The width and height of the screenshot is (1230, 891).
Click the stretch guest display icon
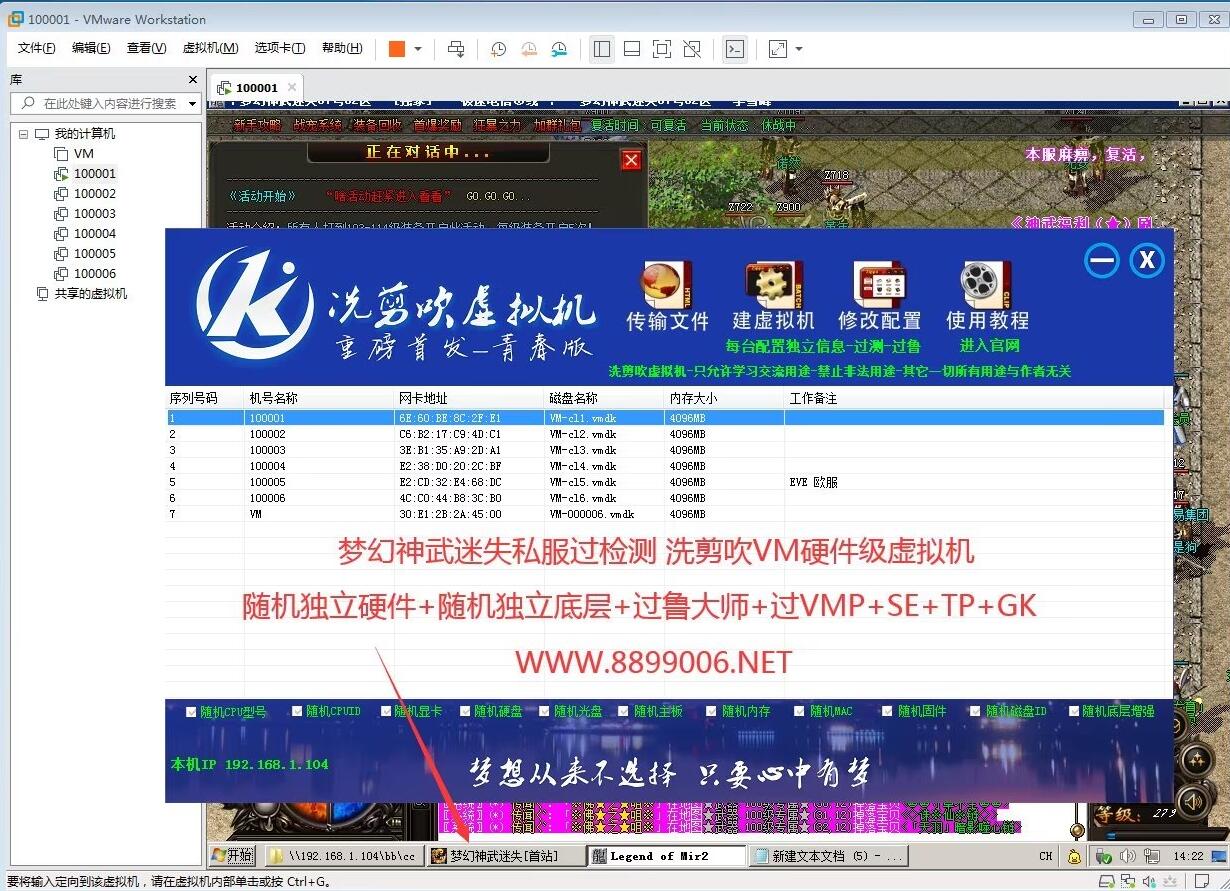778,48
